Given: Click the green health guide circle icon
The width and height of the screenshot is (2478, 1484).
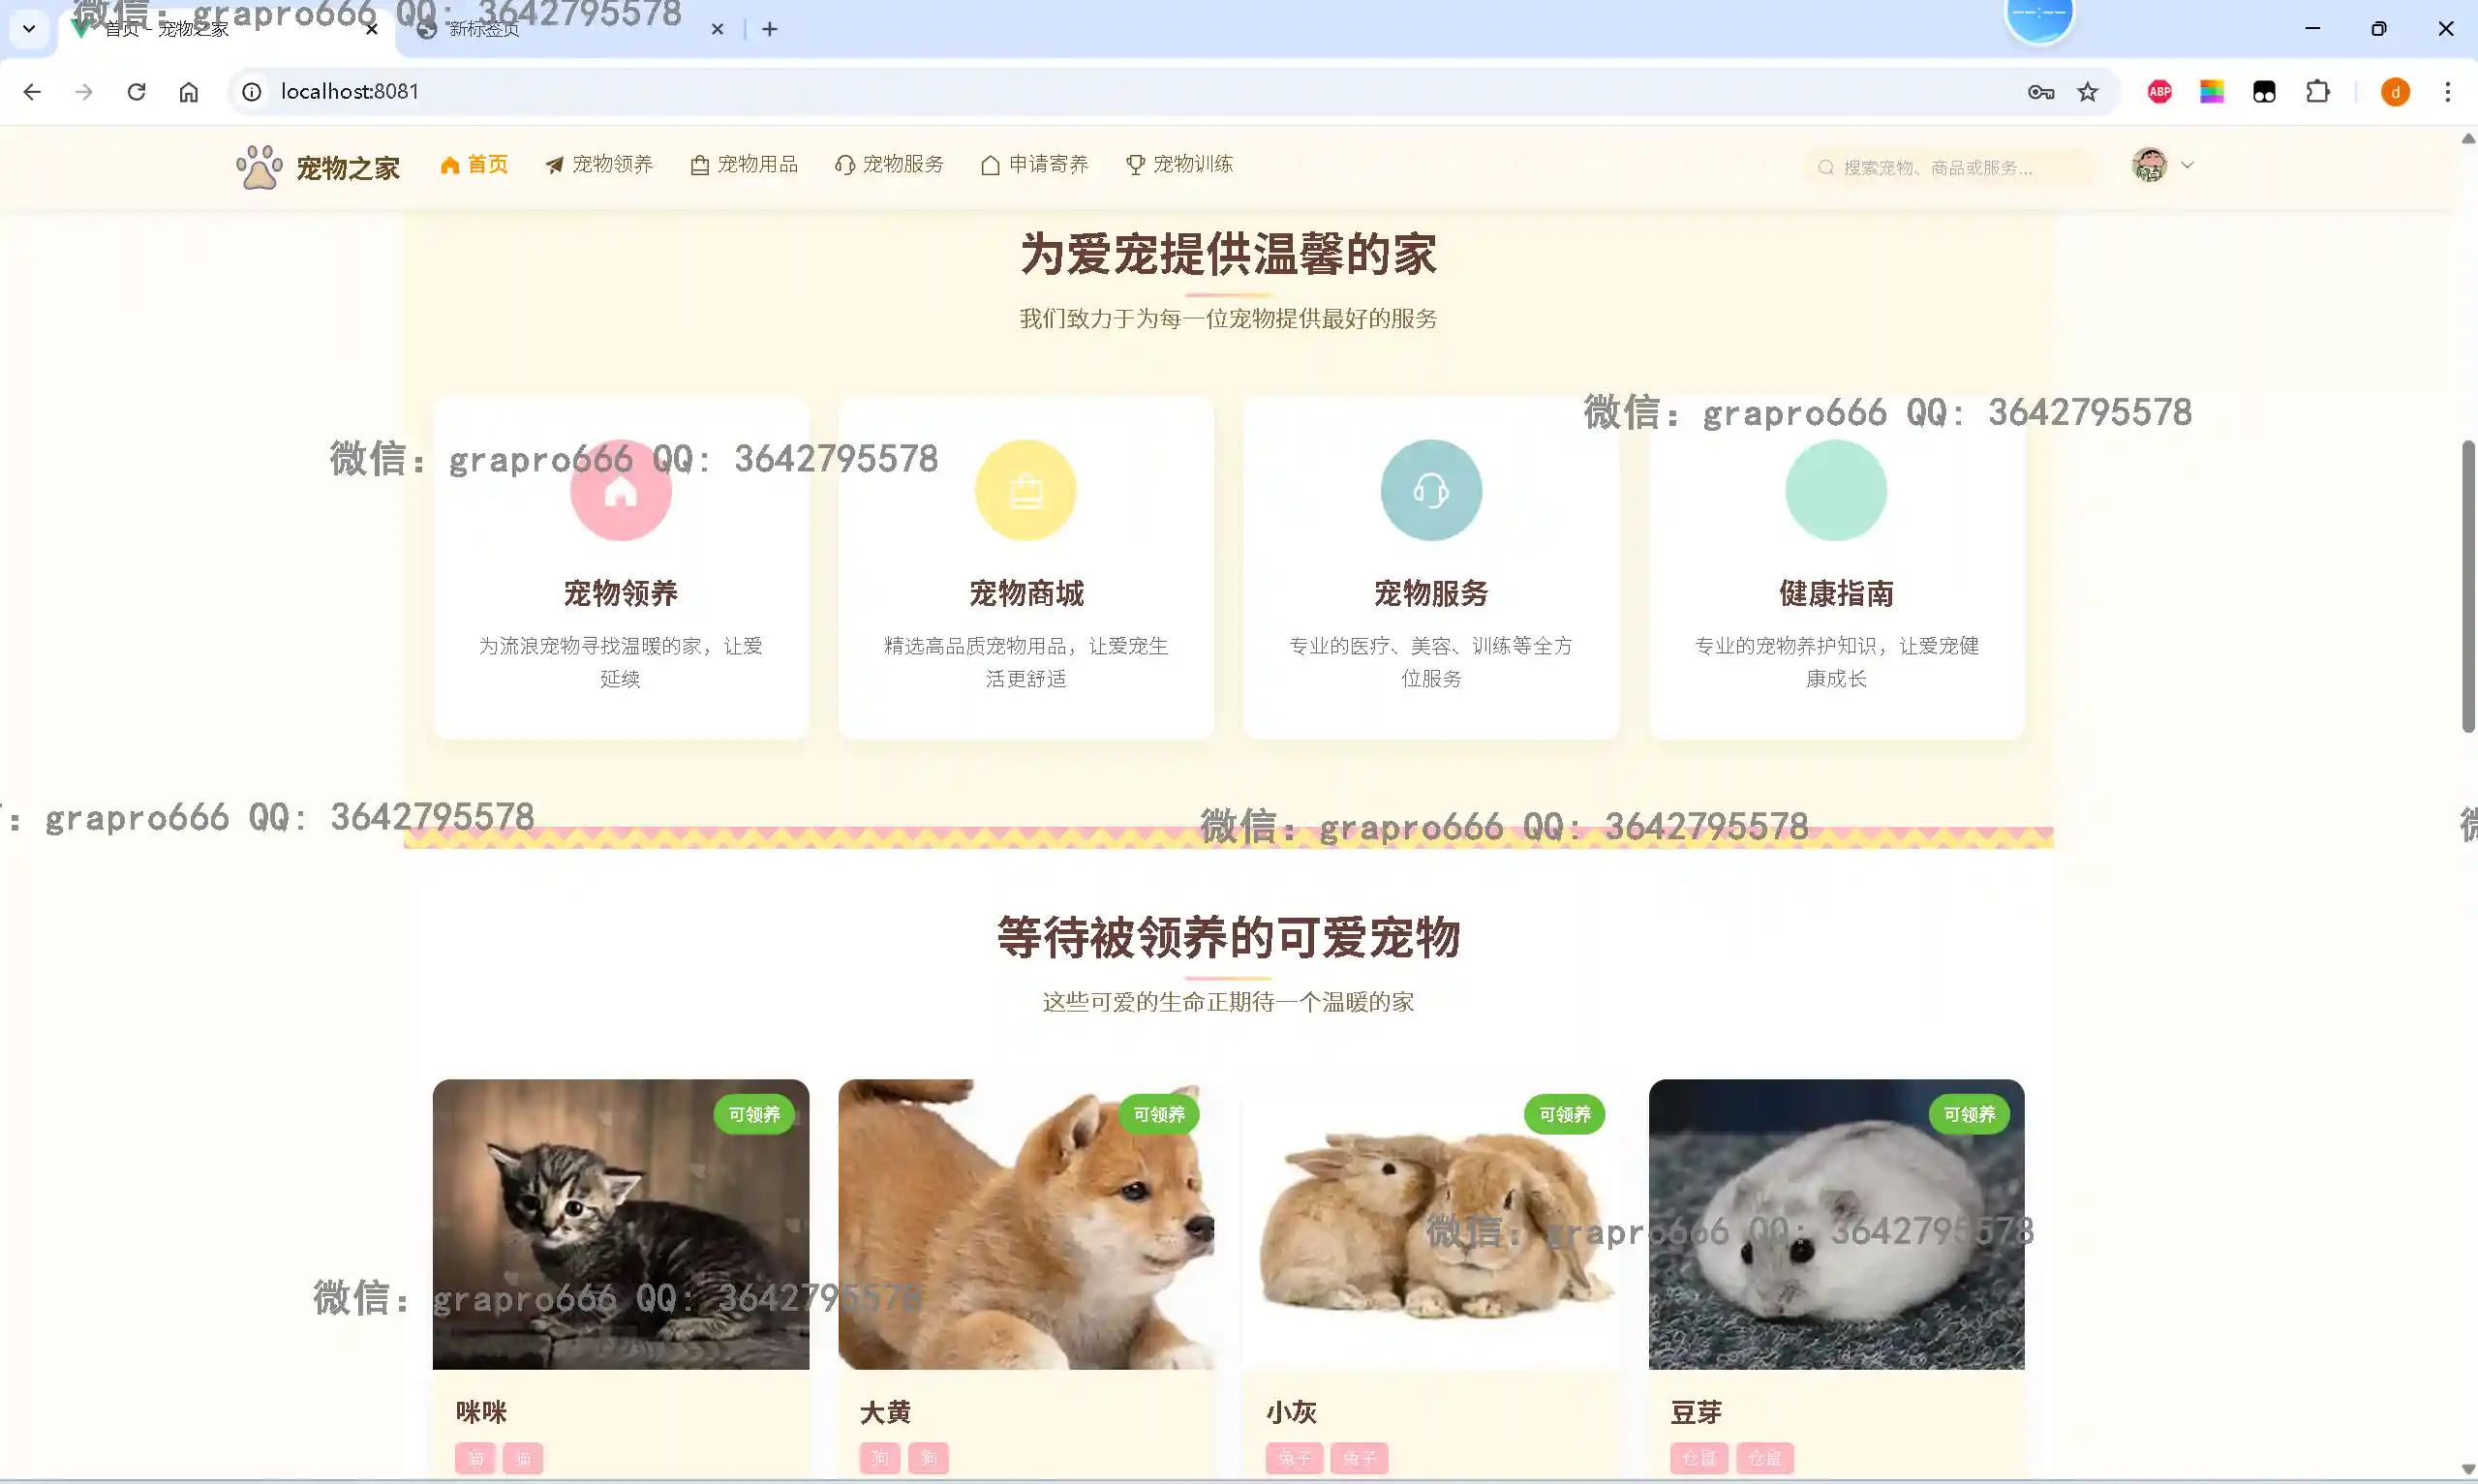Looking at the screenshot, I should pos(1835,491).
